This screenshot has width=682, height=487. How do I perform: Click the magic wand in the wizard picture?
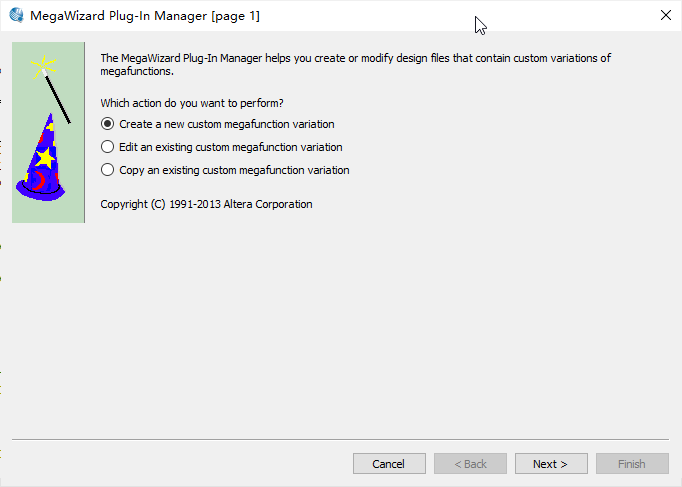(60, 97)
